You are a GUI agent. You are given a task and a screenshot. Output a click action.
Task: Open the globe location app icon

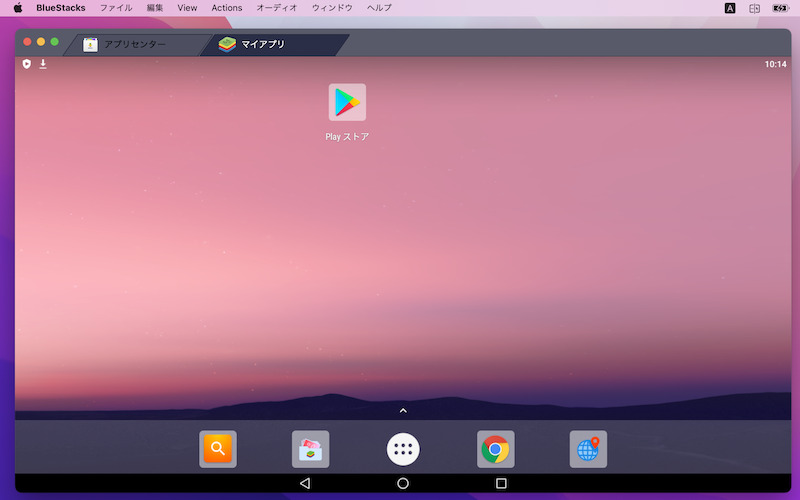[588, 449]
